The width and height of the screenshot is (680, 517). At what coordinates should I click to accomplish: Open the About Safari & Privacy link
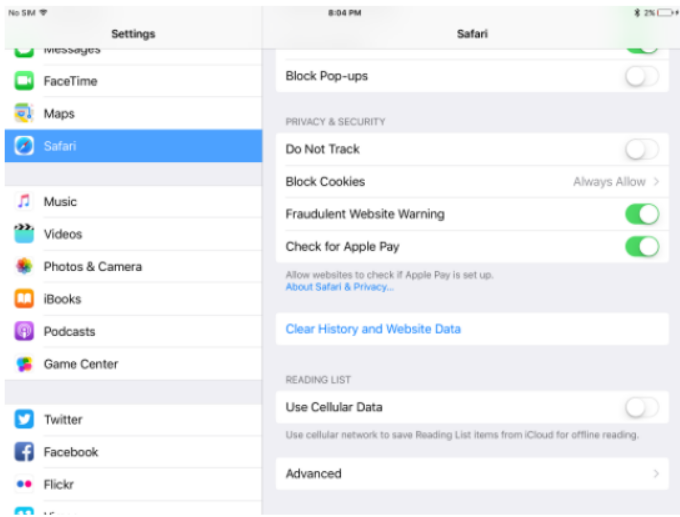coord(339,287)
